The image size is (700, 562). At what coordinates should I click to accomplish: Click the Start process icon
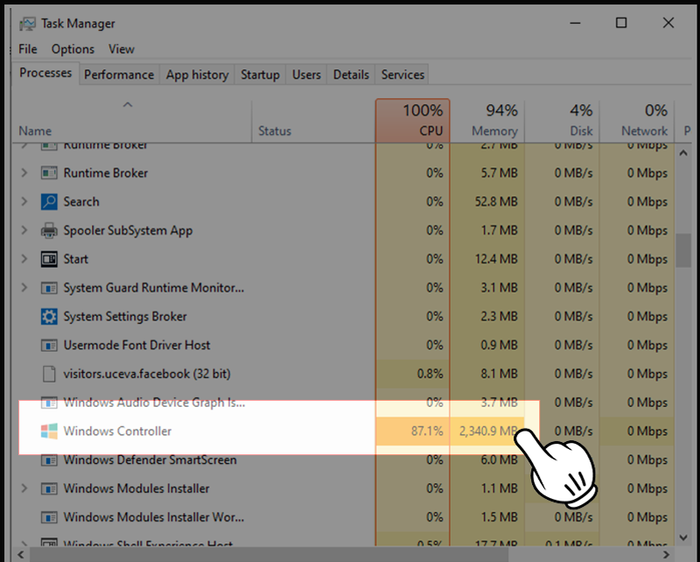point(49,259)
